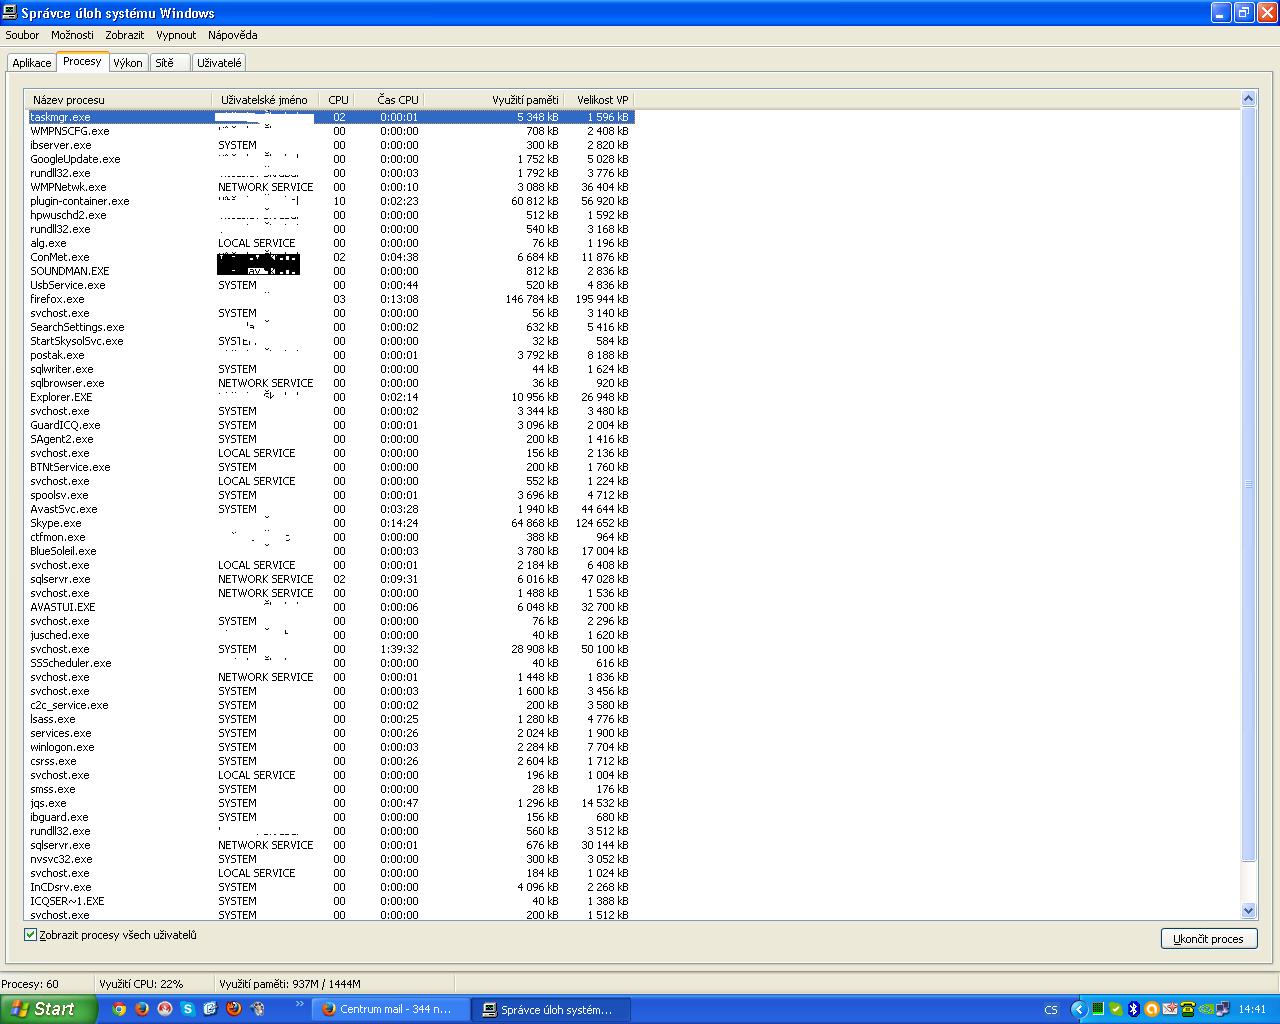1280x1024 pixels.
Task: Click the yellow telephone tray icon
Action: pyautogui.click(x=1188, y=1009)
